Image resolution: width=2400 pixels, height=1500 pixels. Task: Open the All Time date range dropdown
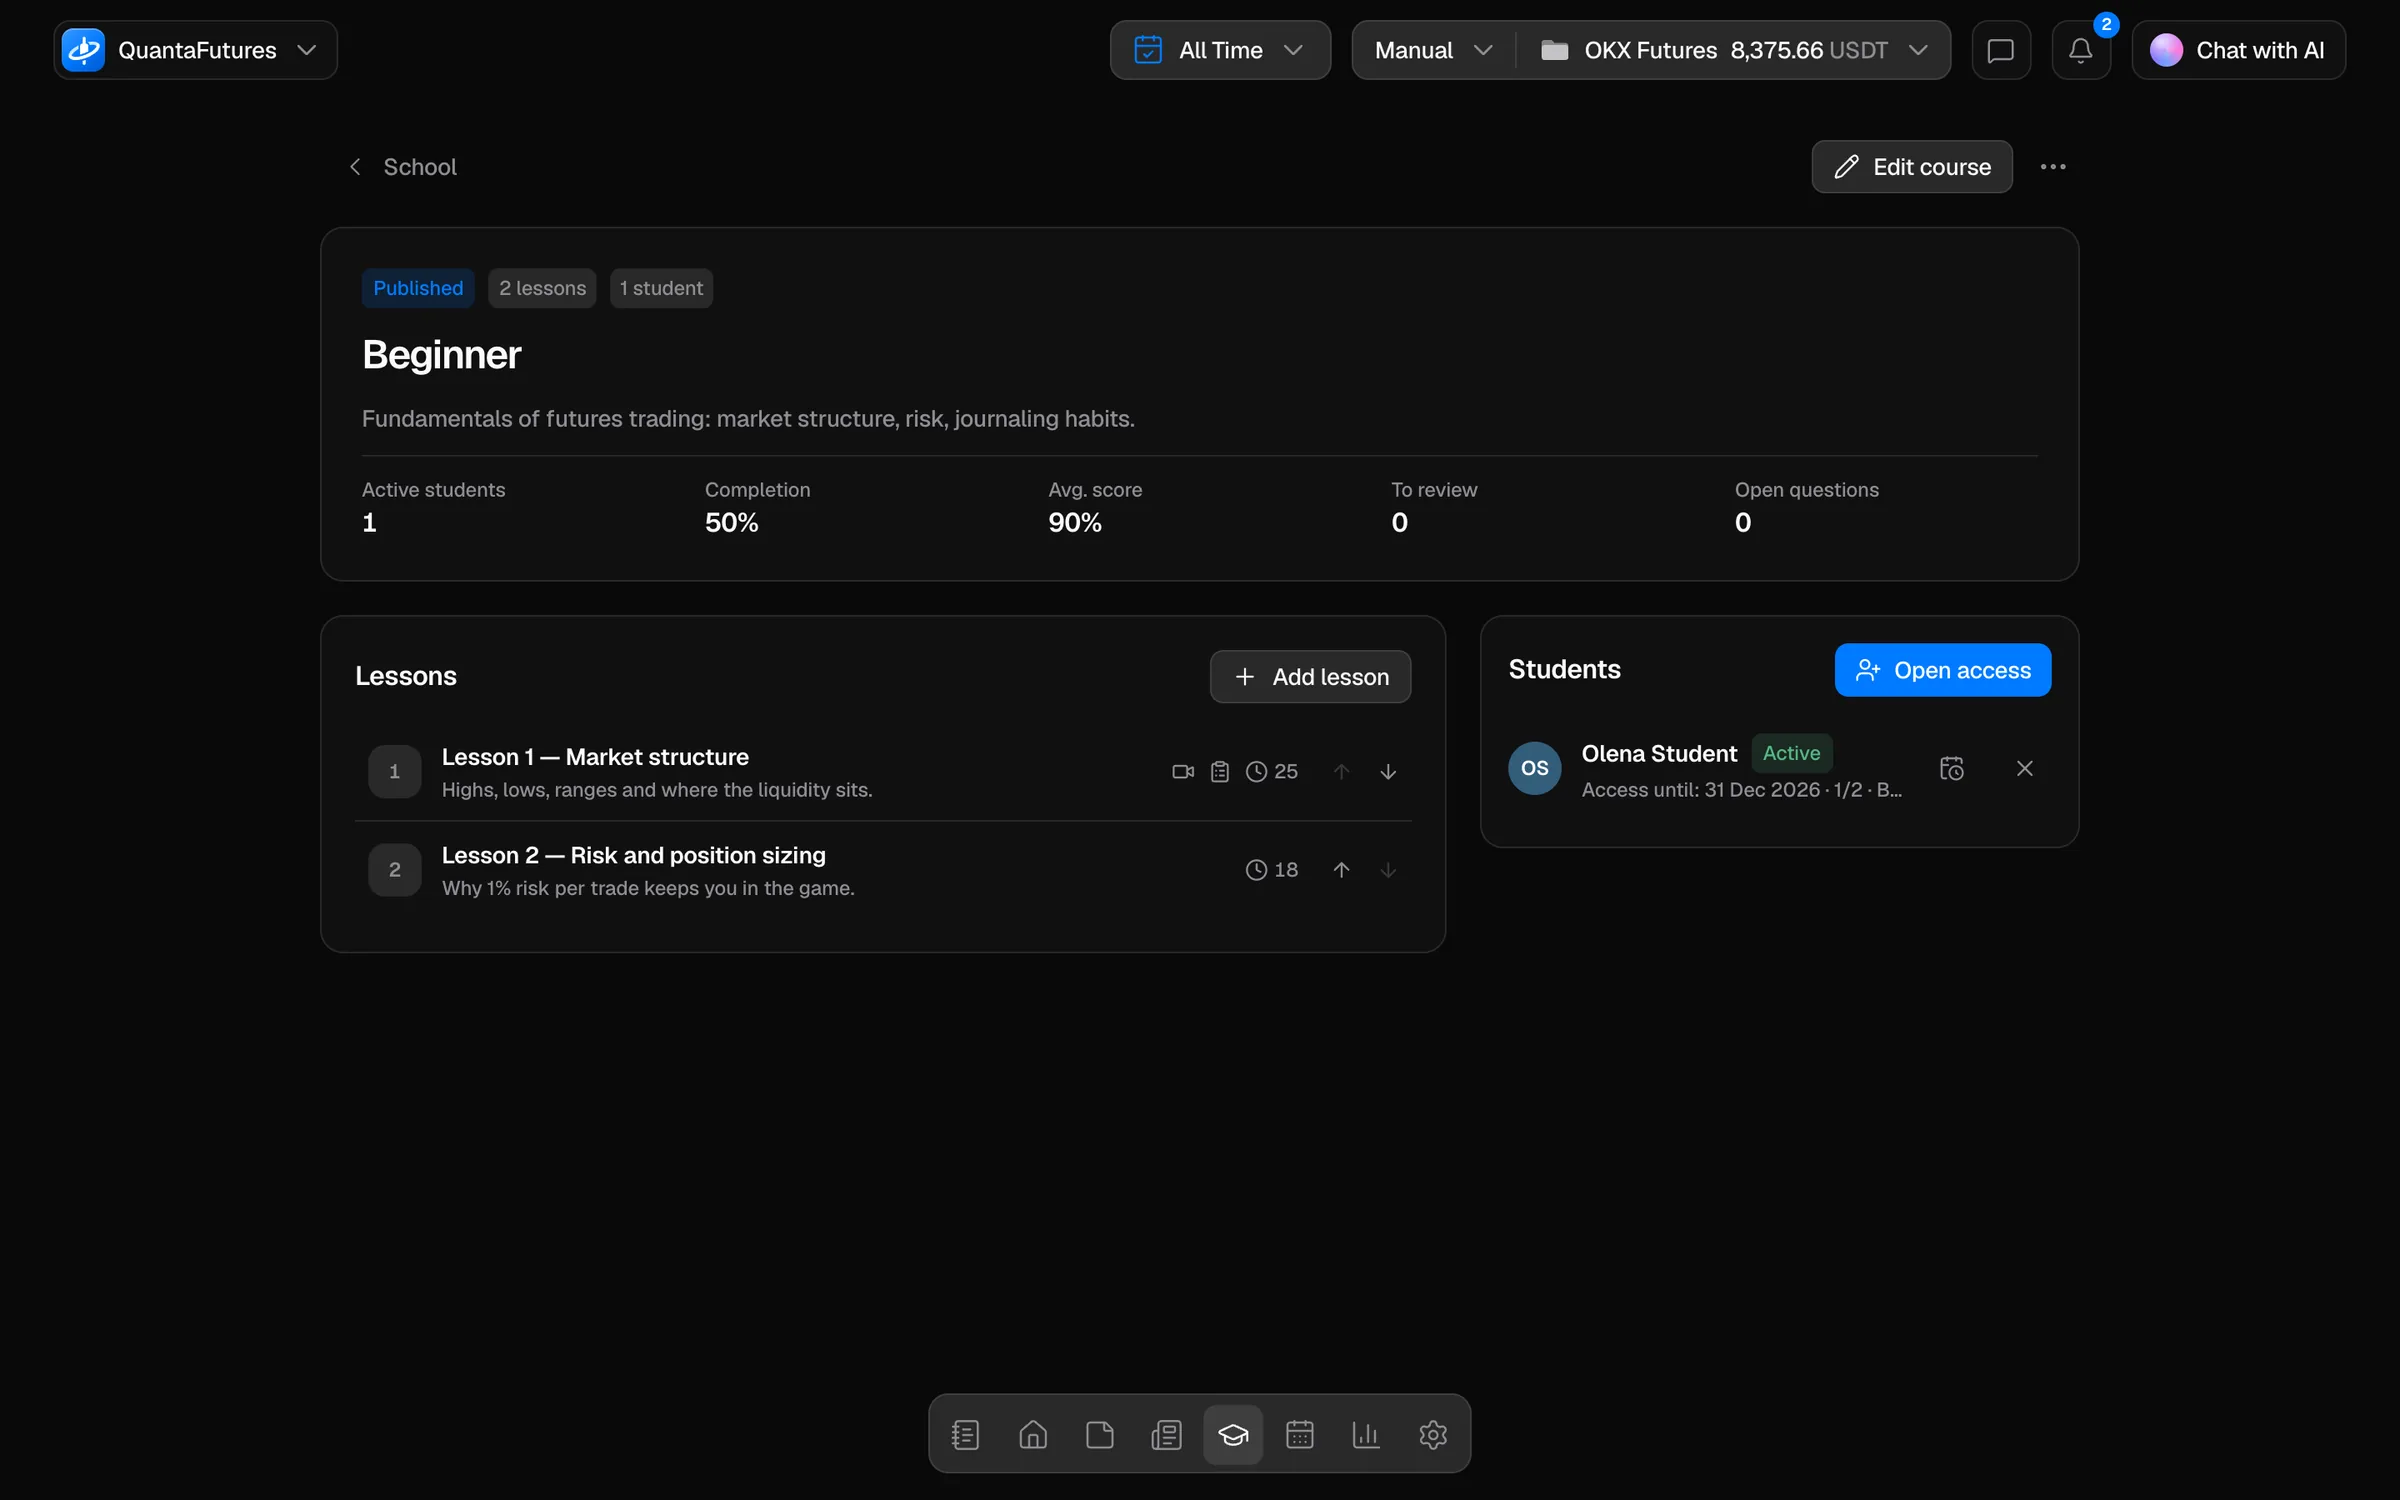pos(1220,50)
